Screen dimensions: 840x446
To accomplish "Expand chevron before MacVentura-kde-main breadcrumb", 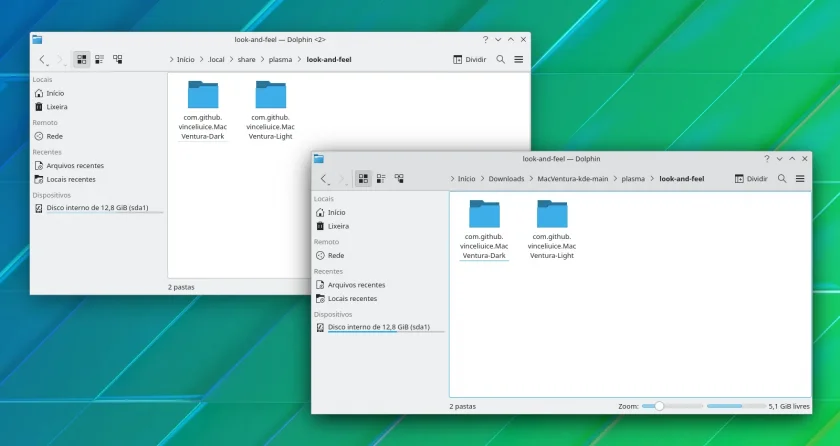I will pyautogui.click(x=531, y=179).
